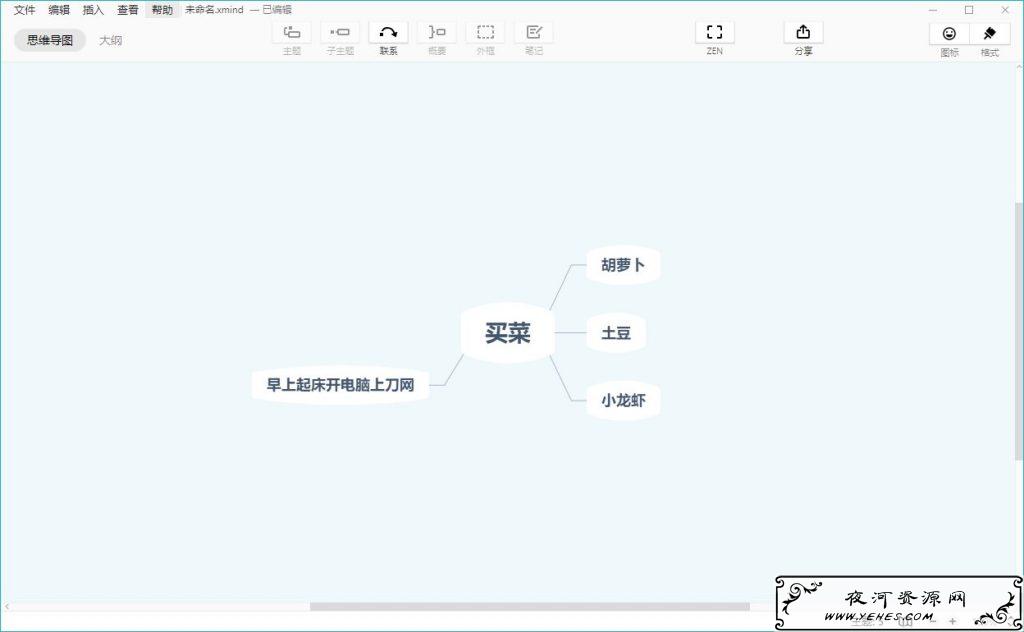Switch to the Mind Map (思维导图) view

coord(50,40)
